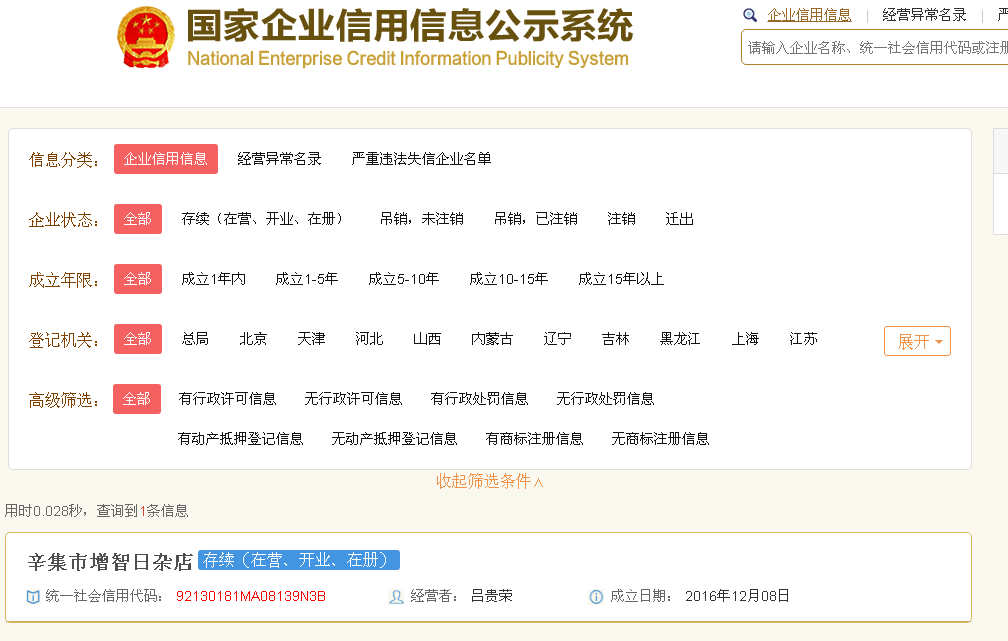The image size is (1008, 641).
Task: Choose 山西 registration authority
Action: click(427, 339)
